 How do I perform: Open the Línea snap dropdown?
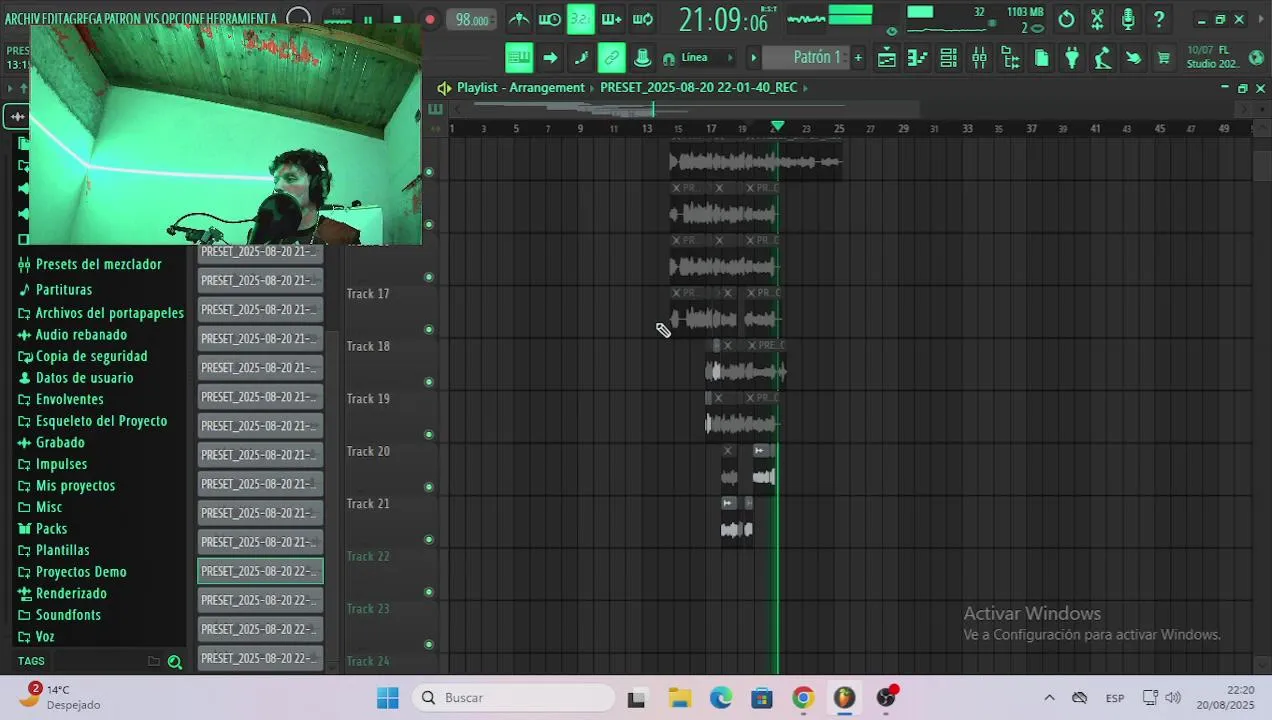[708, 58]
